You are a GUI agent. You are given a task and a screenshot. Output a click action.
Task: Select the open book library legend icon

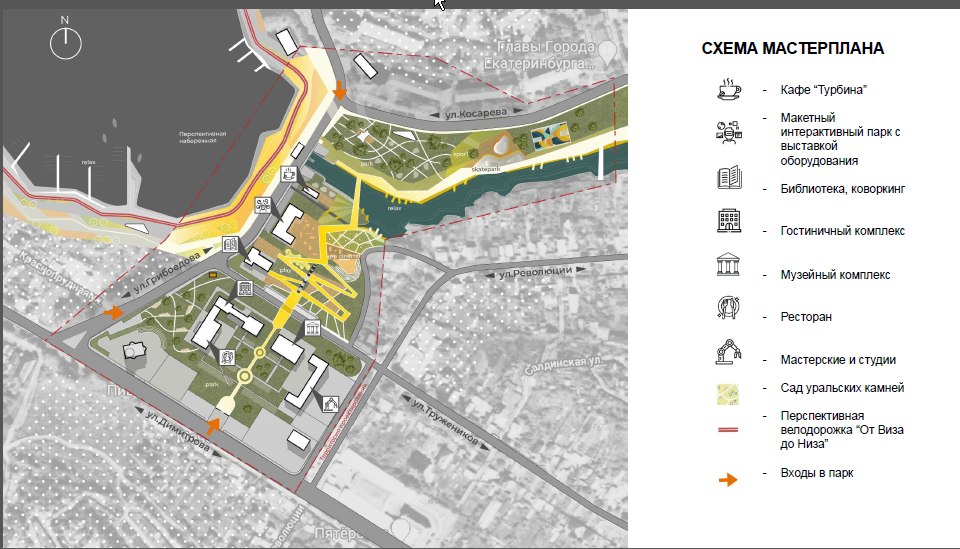click(x=728, y=179)
